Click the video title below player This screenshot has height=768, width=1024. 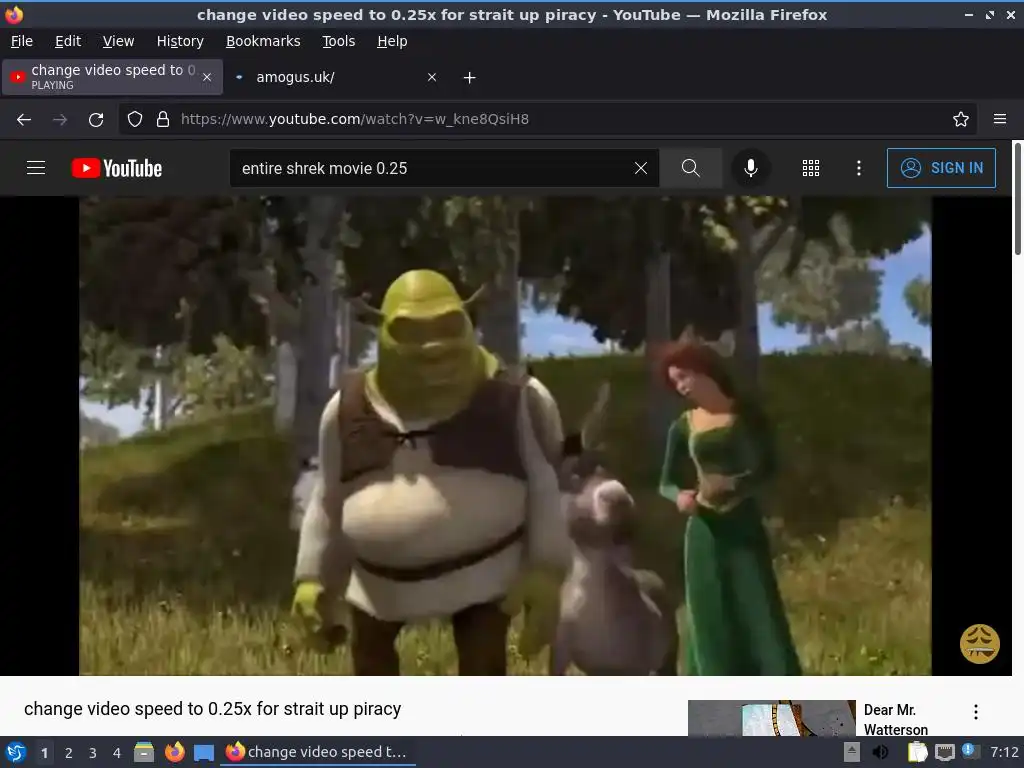coord(212,709)
